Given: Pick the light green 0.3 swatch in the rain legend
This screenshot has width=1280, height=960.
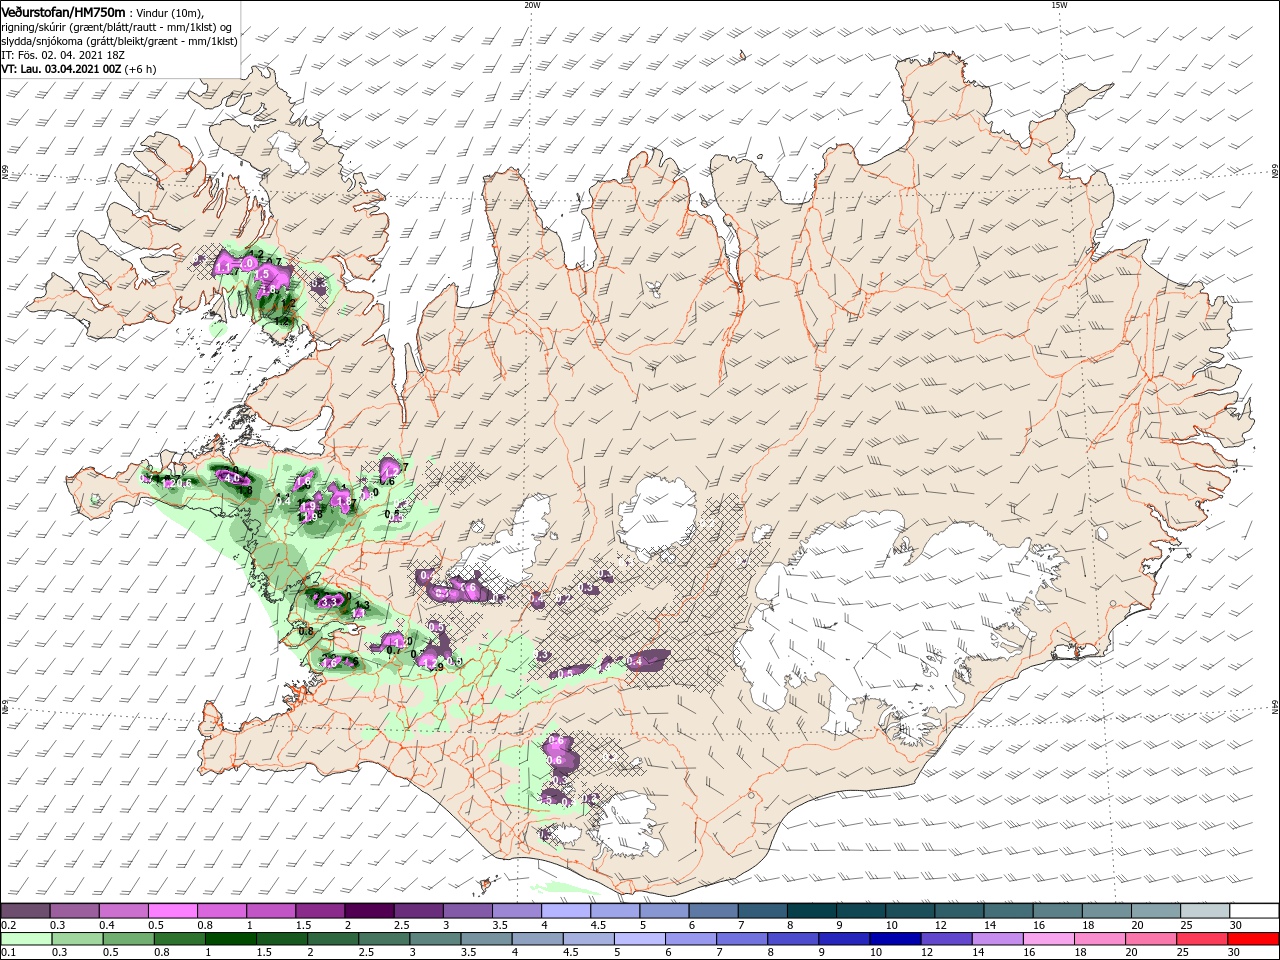Looking at the screenshot, I should (77, 939).
